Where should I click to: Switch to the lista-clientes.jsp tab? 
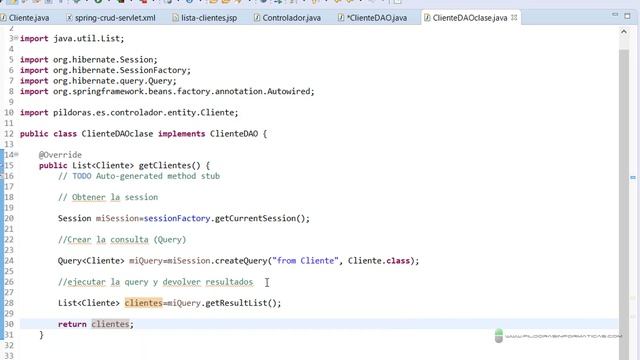point(204,18)
